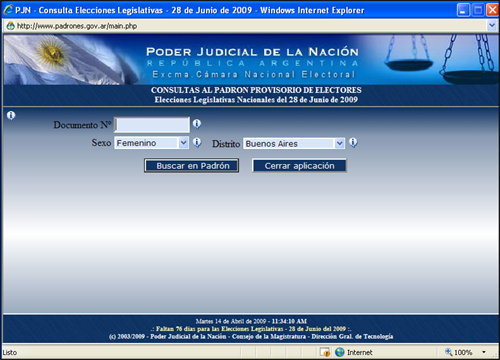Click the 'Sexo' label
The image size is (500, 360).
pyautogui.click(x=101, y=143)
